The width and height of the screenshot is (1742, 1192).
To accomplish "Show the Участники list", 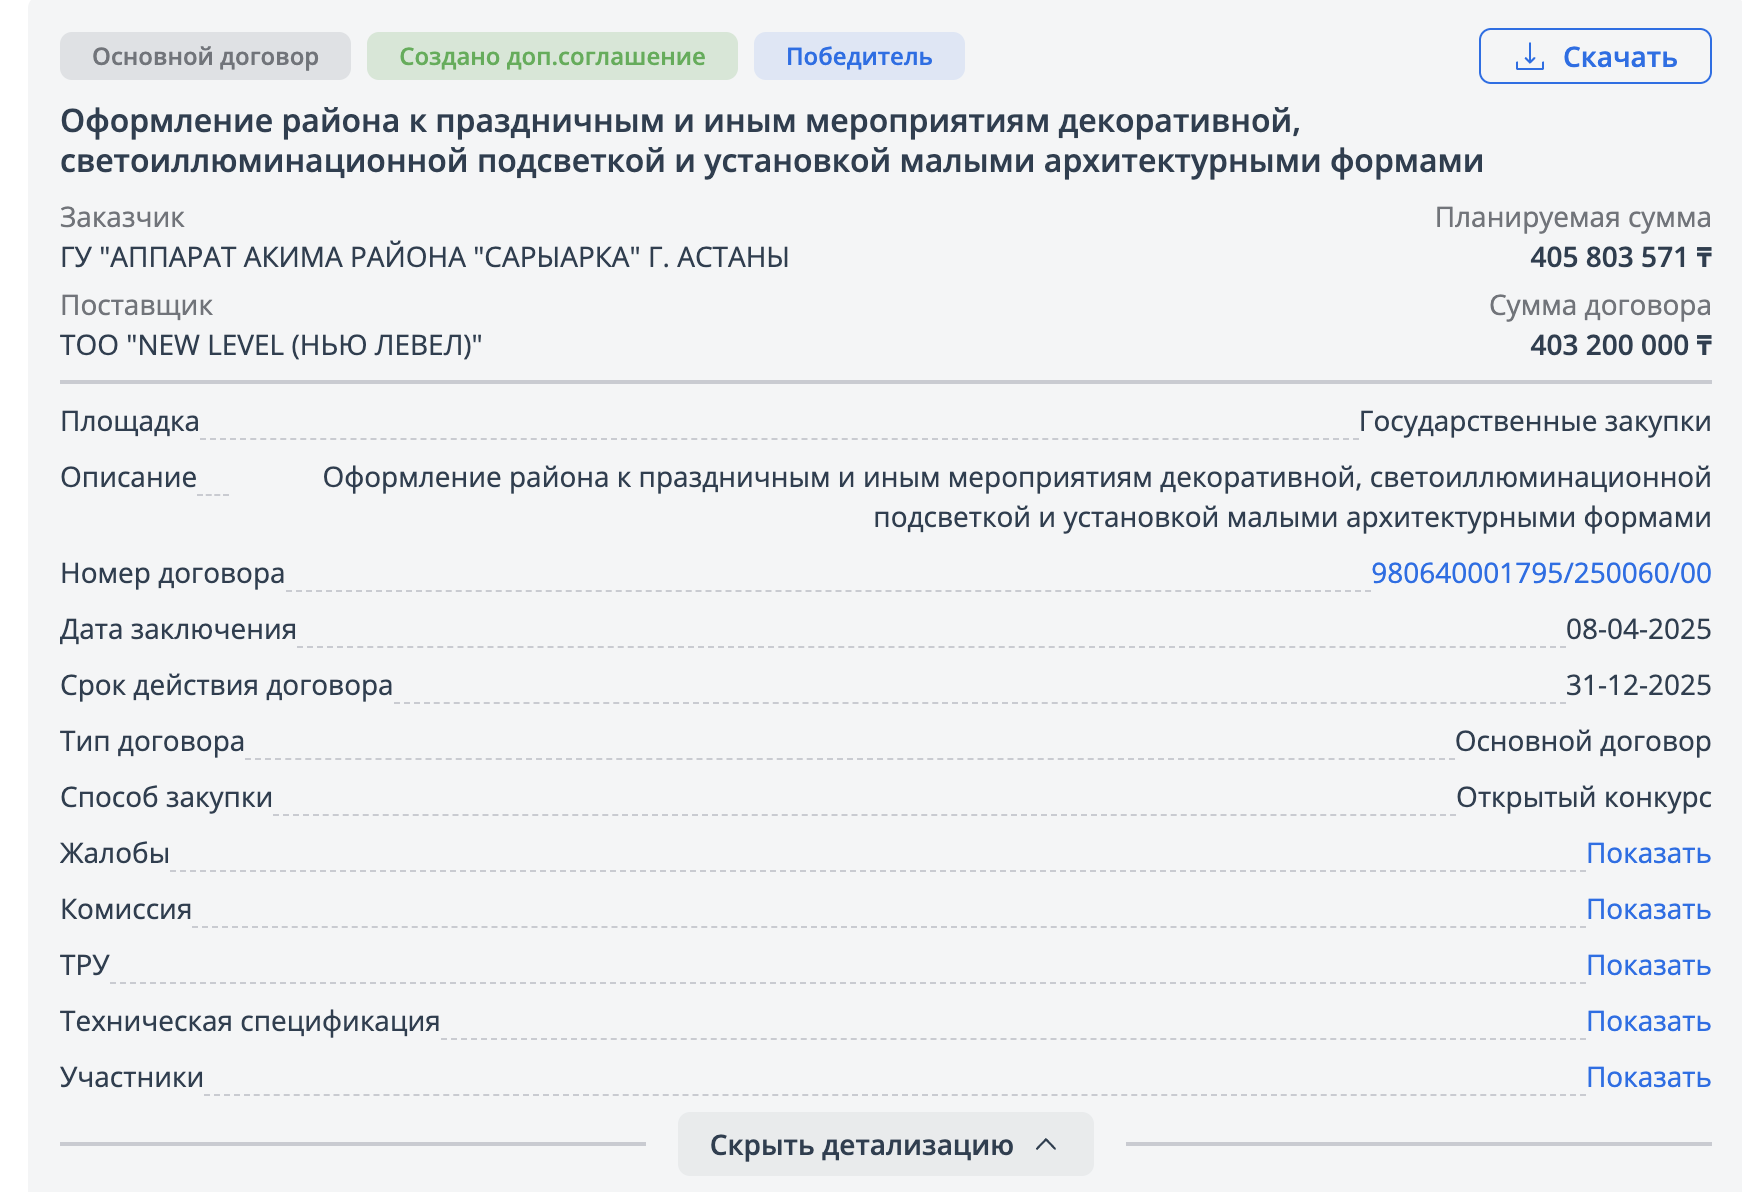I will click(x=1648, y=1077).
